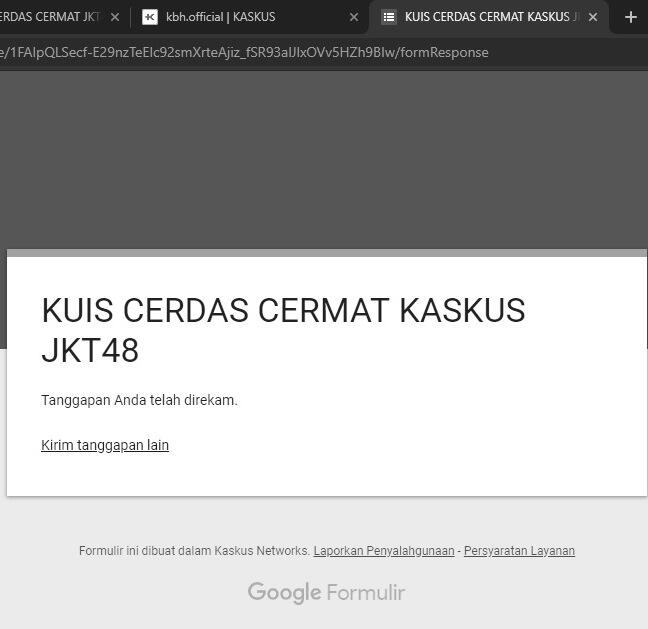Click the KUIS CERDAS CERMAT KASKUS JKT48 heading
This screenshot has width=648, height=629.
click(284, 330)
